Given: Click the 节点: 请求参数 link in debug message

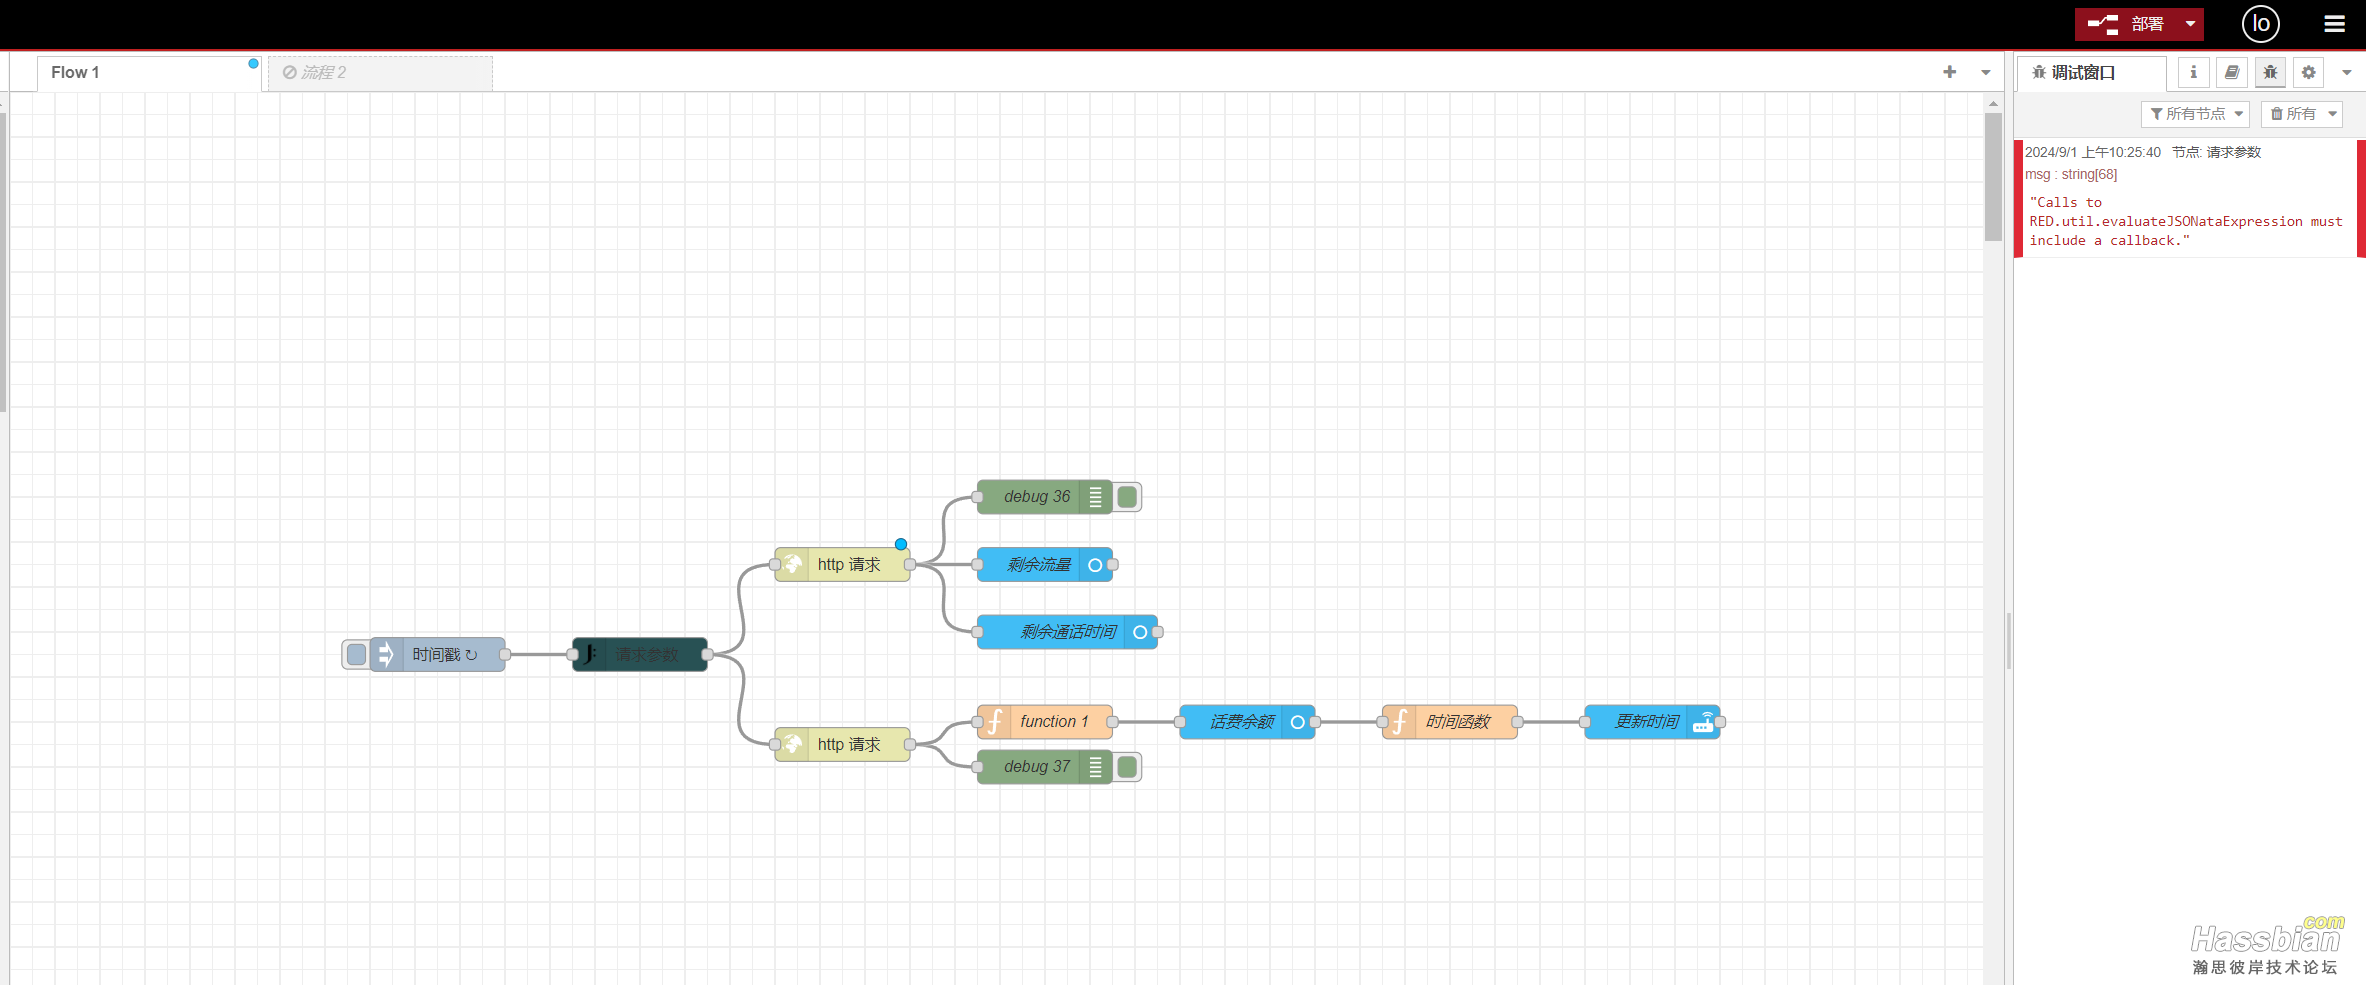Looking at the screenshot, I should pyautogui.click(x=2216, y=152).
